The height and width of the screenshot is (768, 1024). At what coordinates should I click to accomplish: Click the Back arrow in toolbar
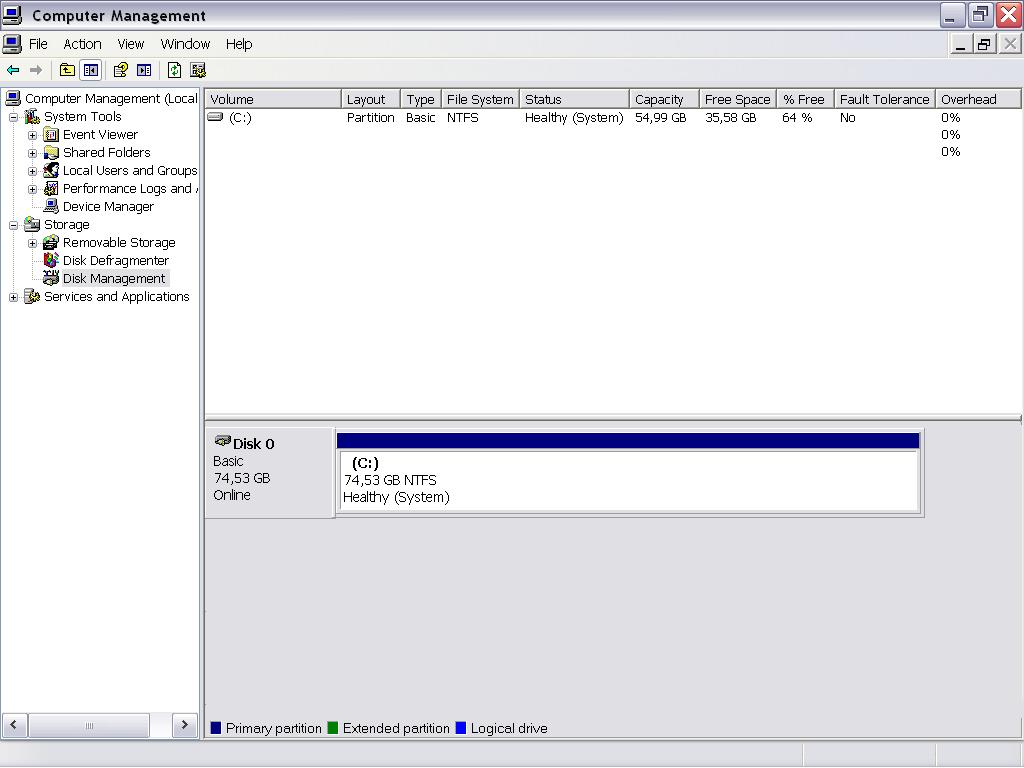(13, 70)
